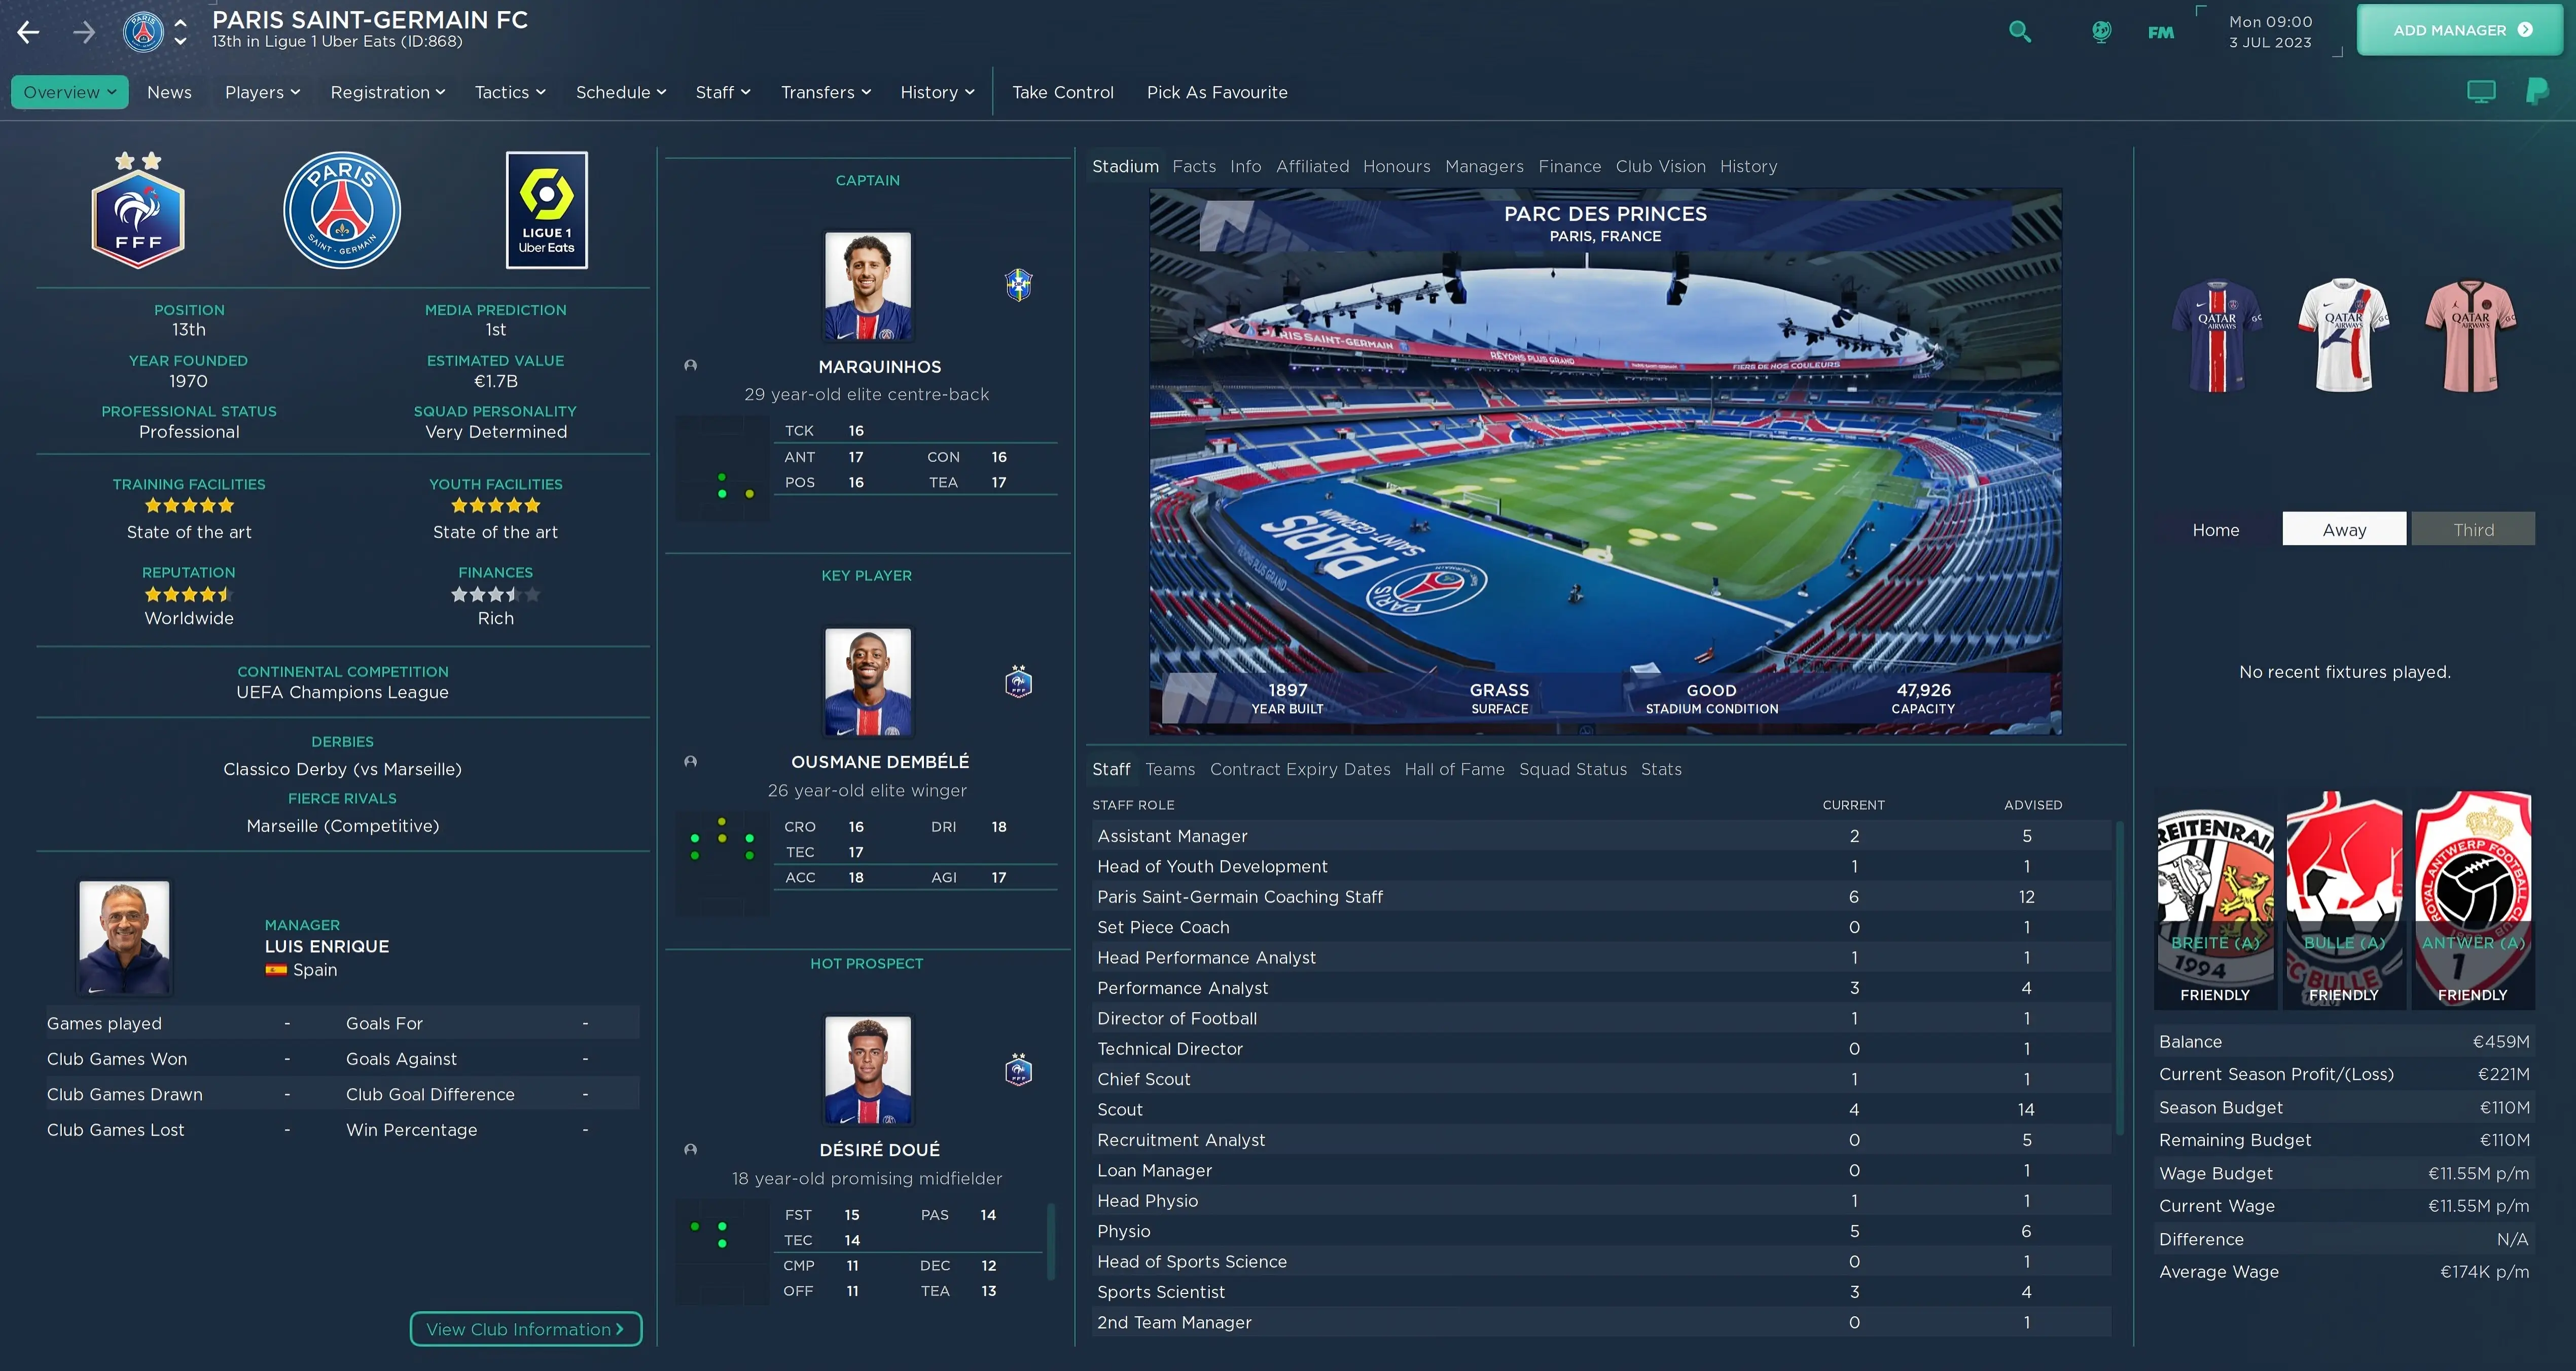Open the Registration menu dropdown
This screenshot has width=2576, height=1371.
tap(388, 92)
